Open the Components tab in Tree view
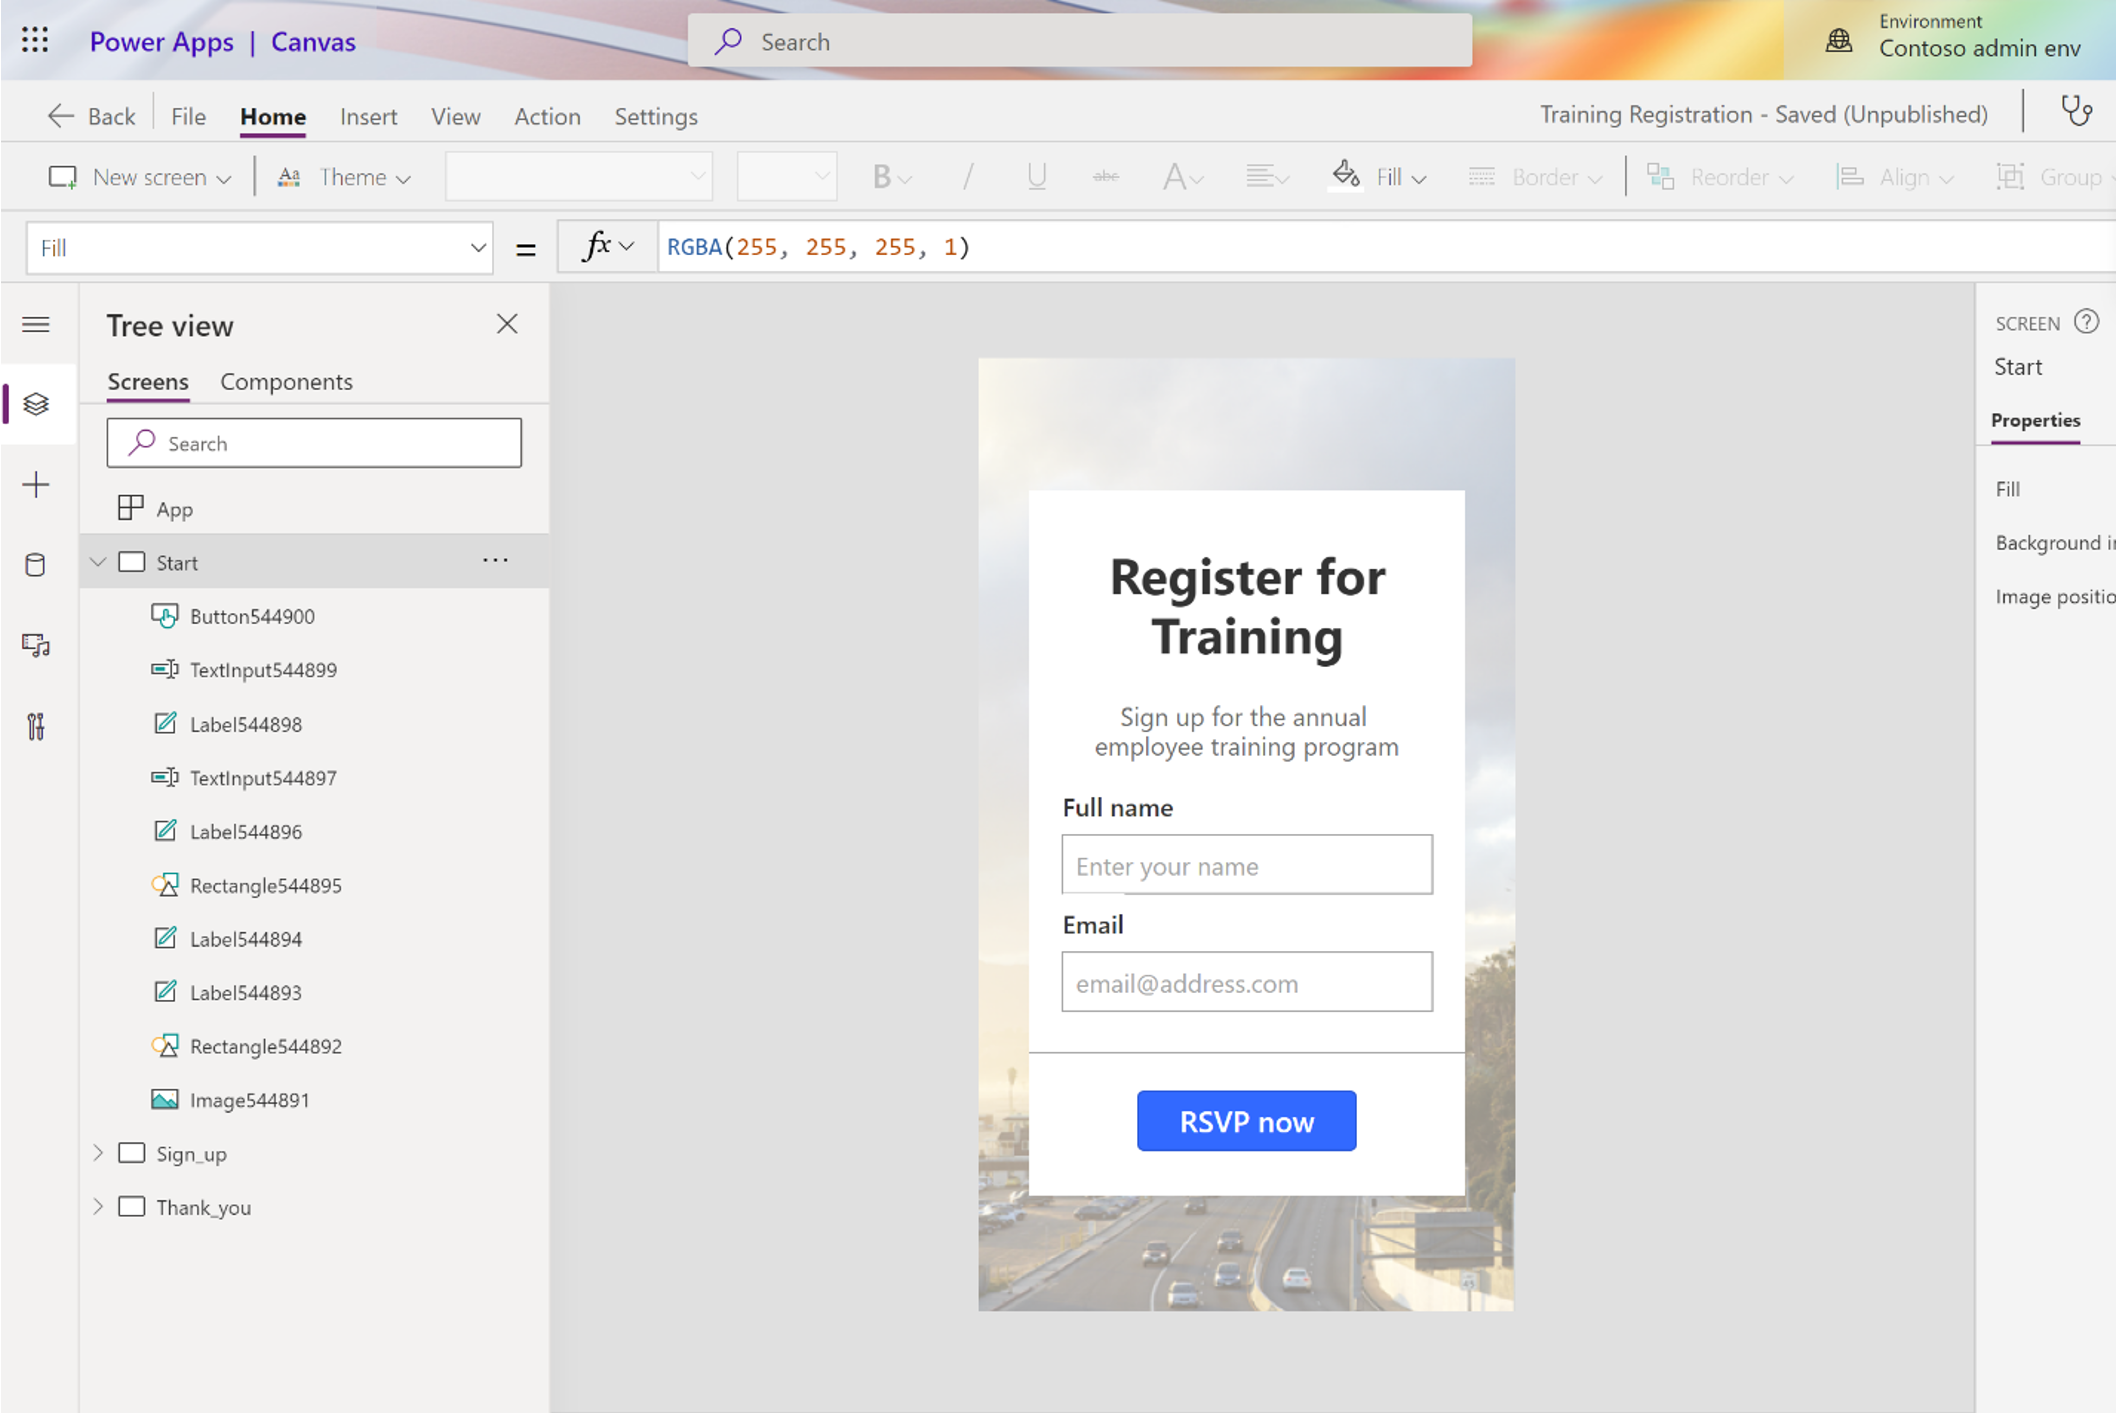This screenshot has height=1413, width=2116. tap(285, 382)
